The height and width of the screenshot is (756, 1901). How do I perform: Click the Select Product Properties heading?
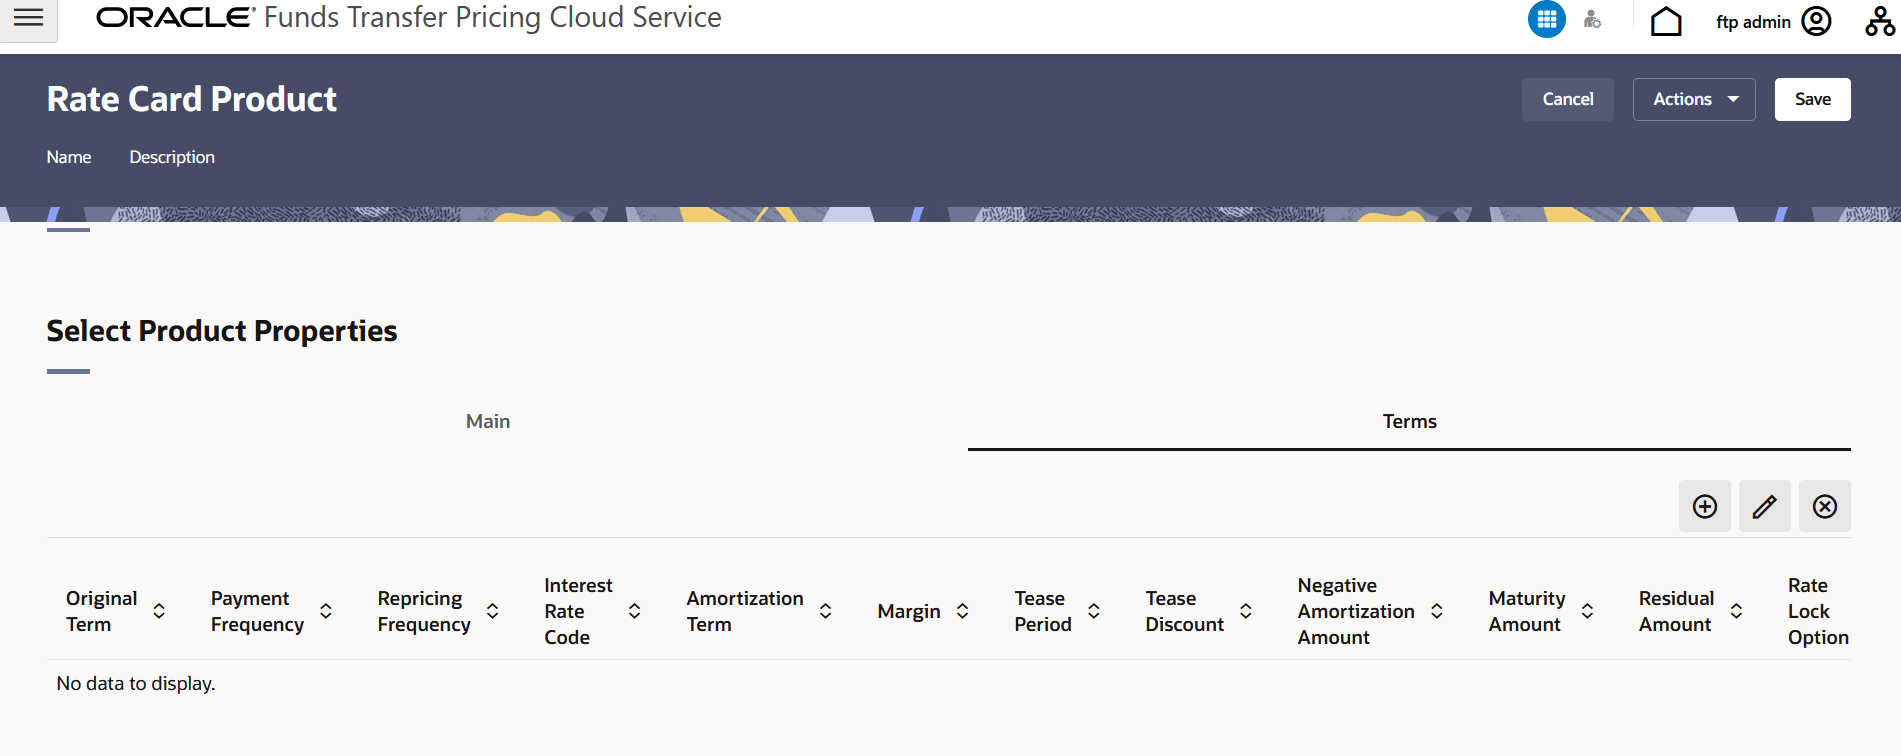222,331
